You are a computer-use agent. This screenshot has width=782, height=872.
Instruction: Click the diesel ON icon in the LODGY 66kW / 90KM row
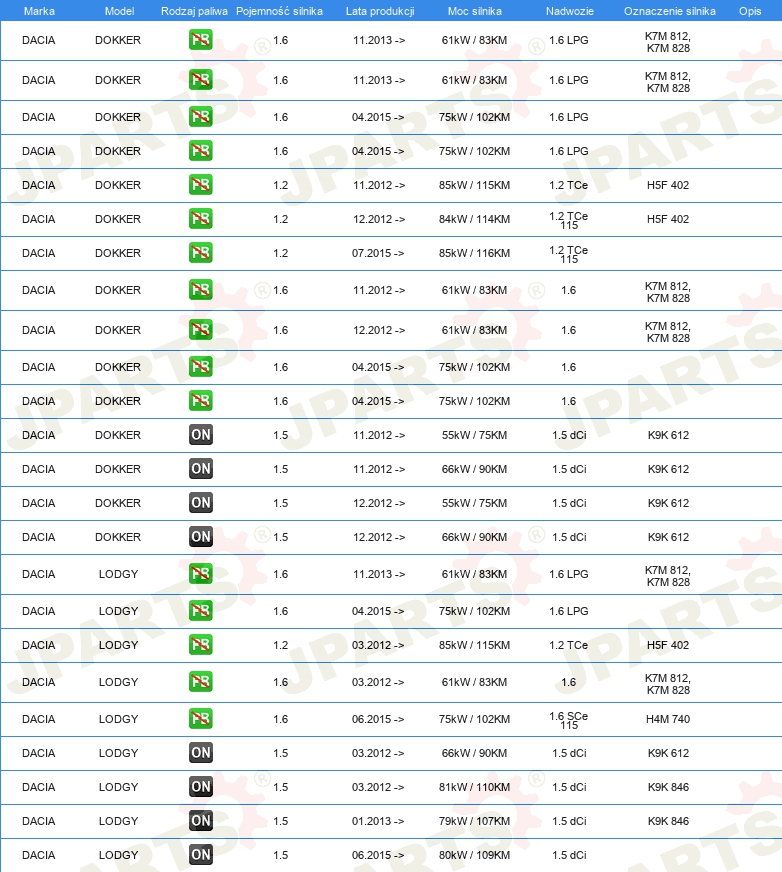200,752
